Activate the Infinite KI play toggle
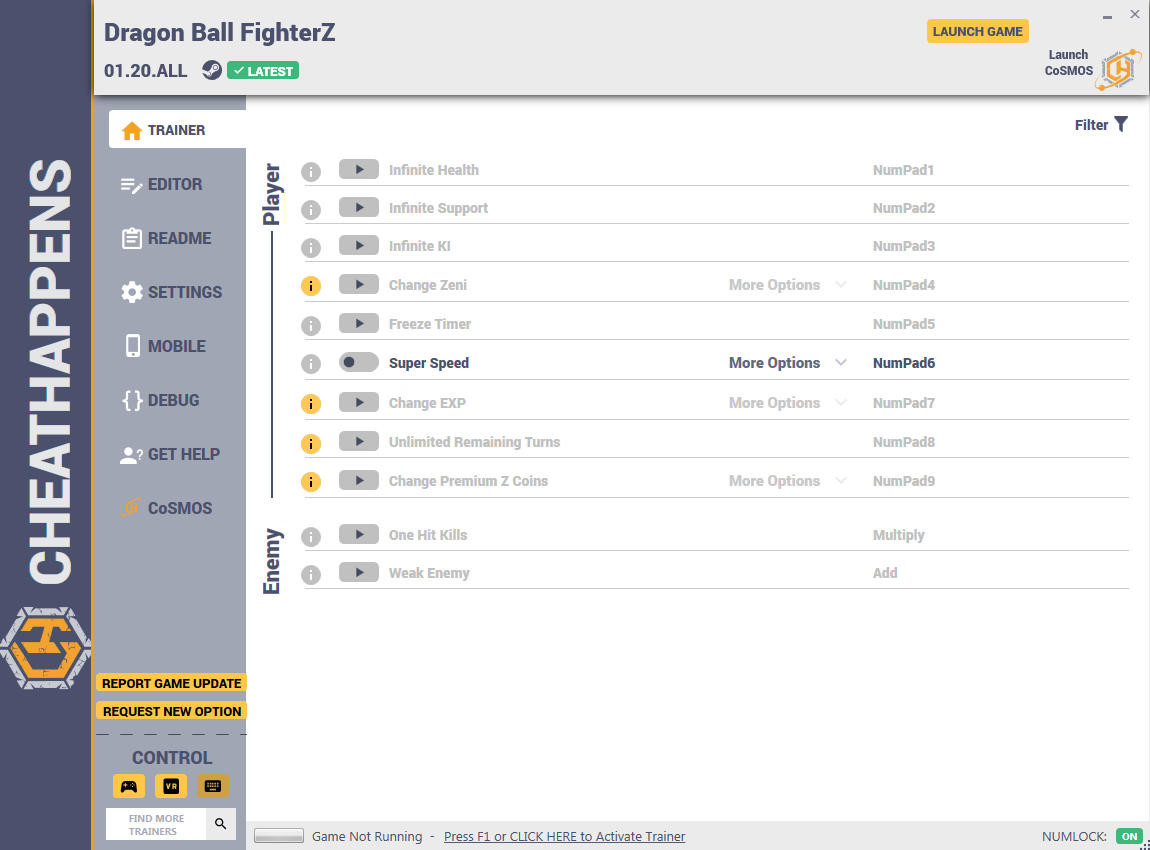 [359, 246]
